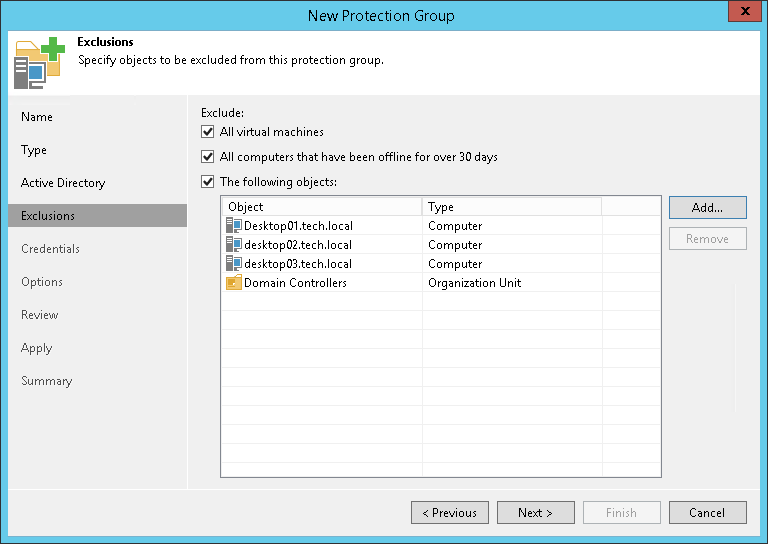Select the Exclusions step in sidebar
This screenshot has width=768, height=544.
coord(48,216)
